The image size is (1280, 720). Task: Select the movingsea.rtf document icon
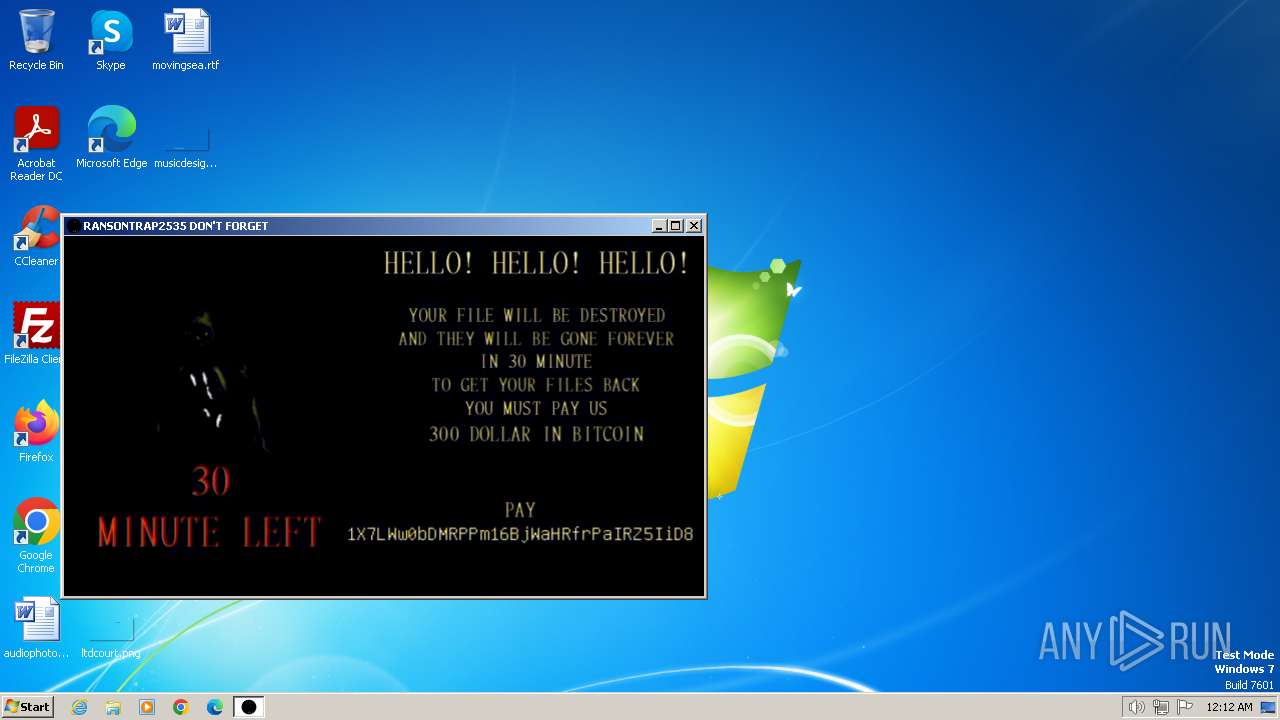pyautogui.click(x=186, y=40)
